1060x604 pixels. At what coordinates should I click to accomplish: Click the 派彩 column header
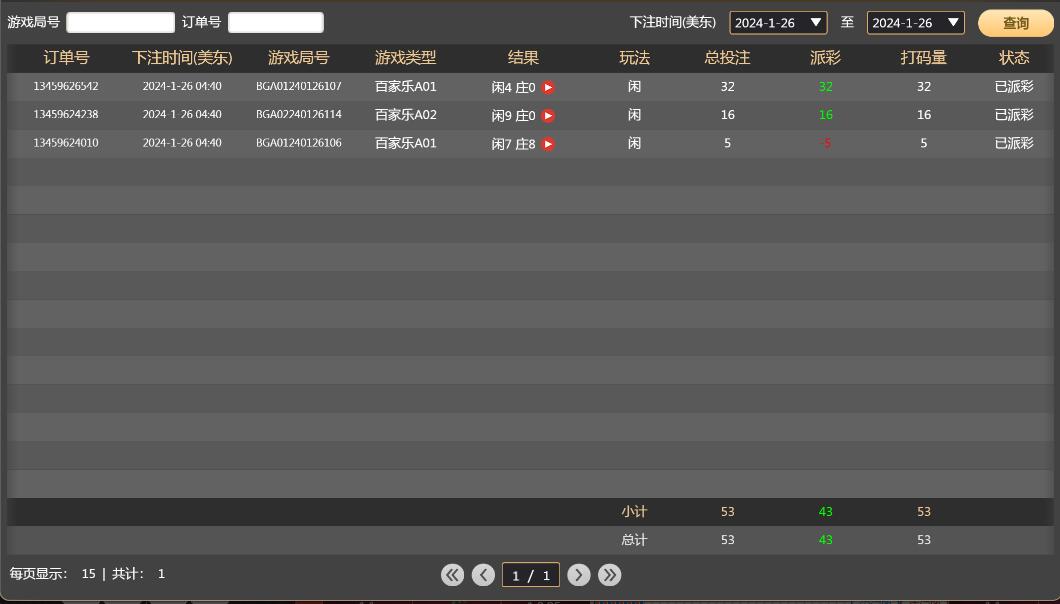[825, 58]
